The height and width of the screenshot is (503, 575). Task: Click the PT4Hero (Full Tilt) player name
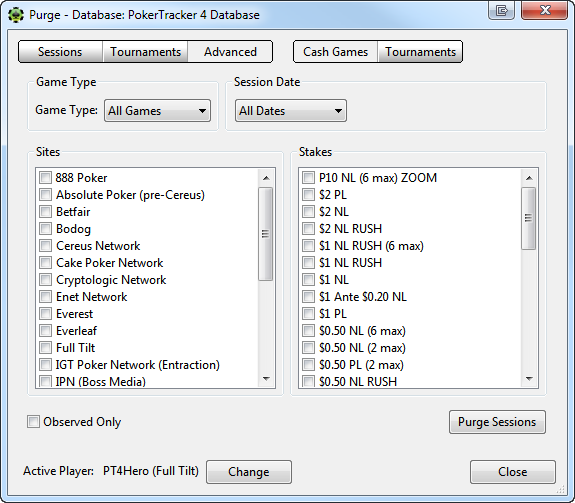tap(151, 471)
